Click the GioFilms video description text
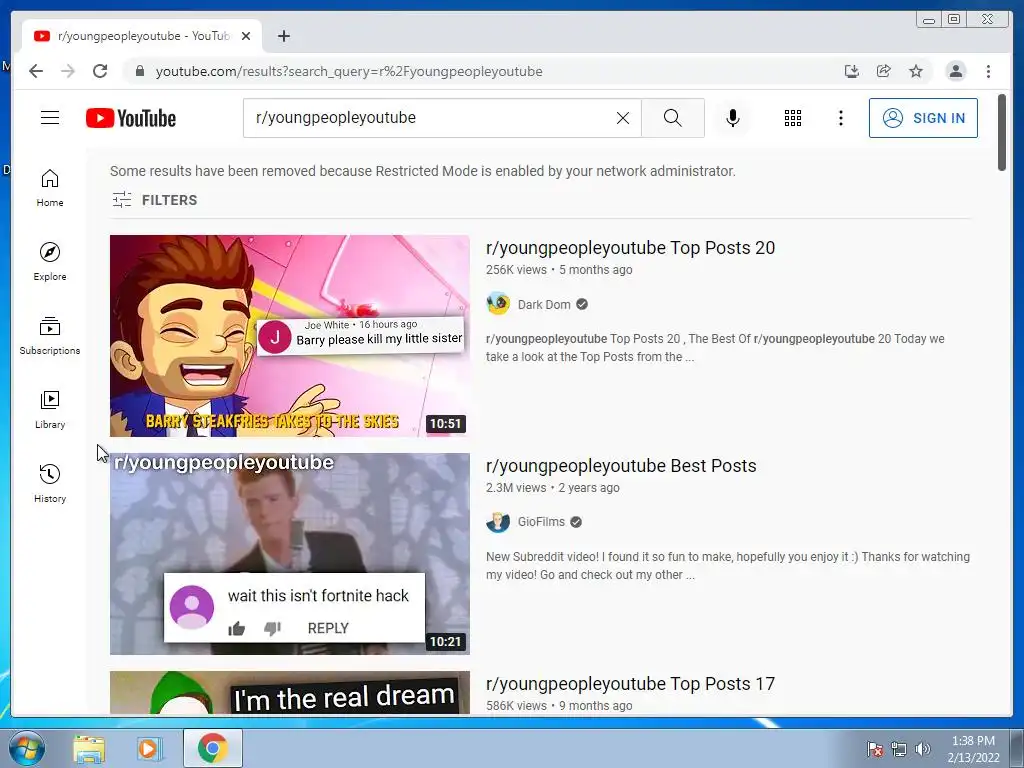 (728, 566)
